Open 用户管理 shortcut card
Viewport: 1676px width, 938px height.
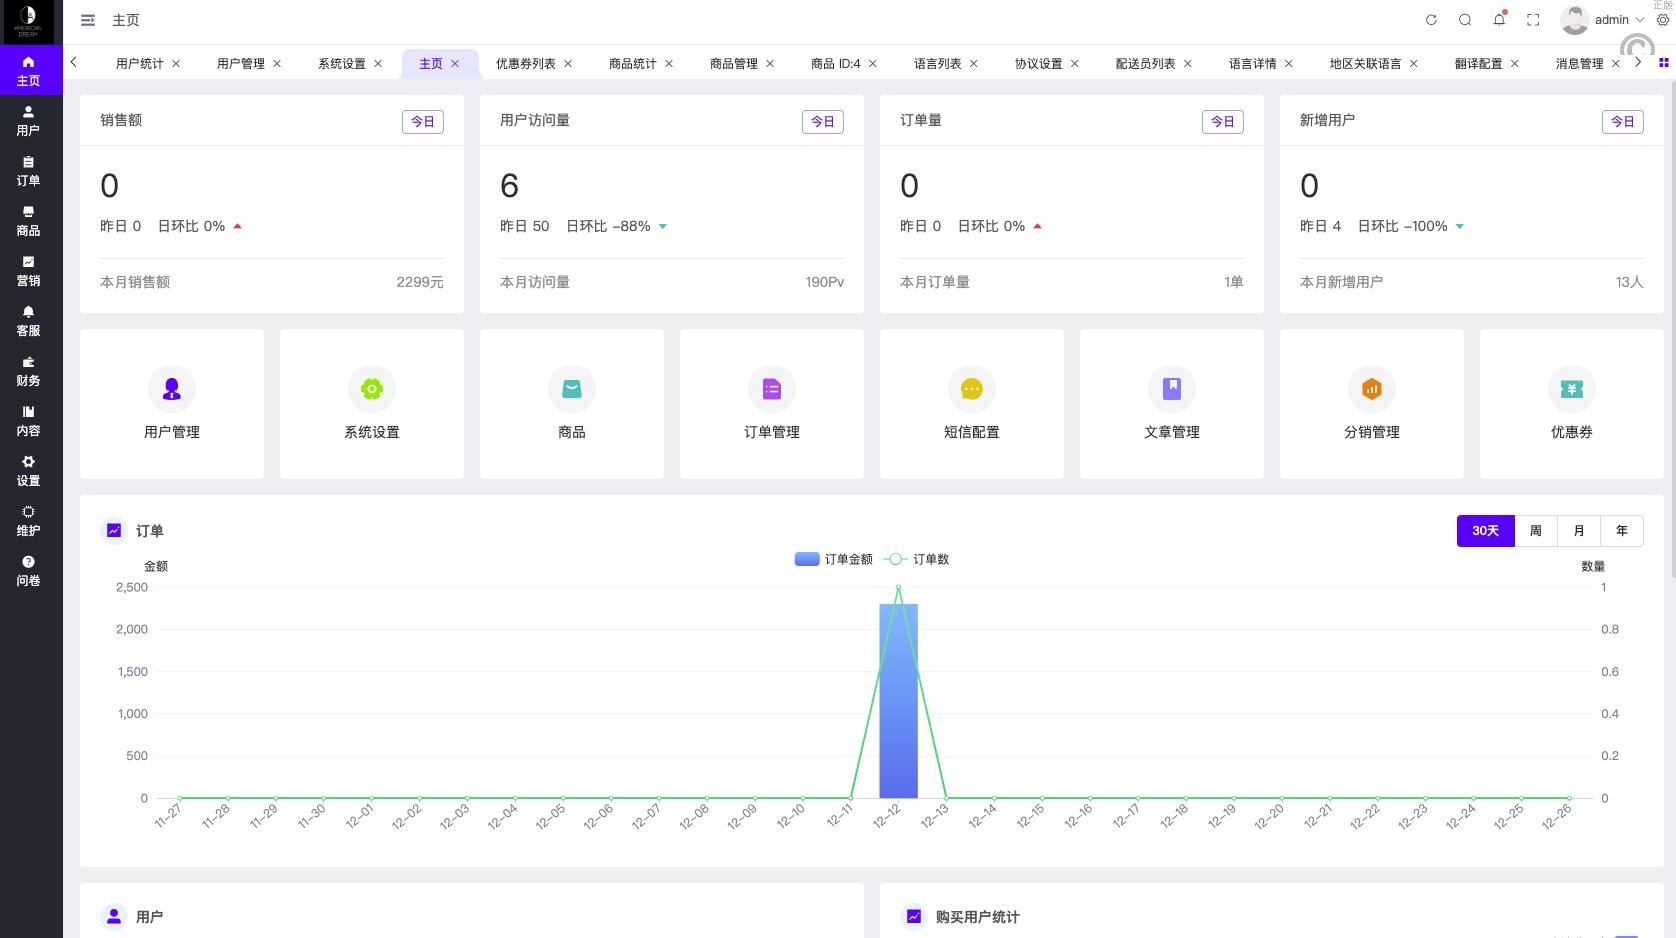point(172,404)
